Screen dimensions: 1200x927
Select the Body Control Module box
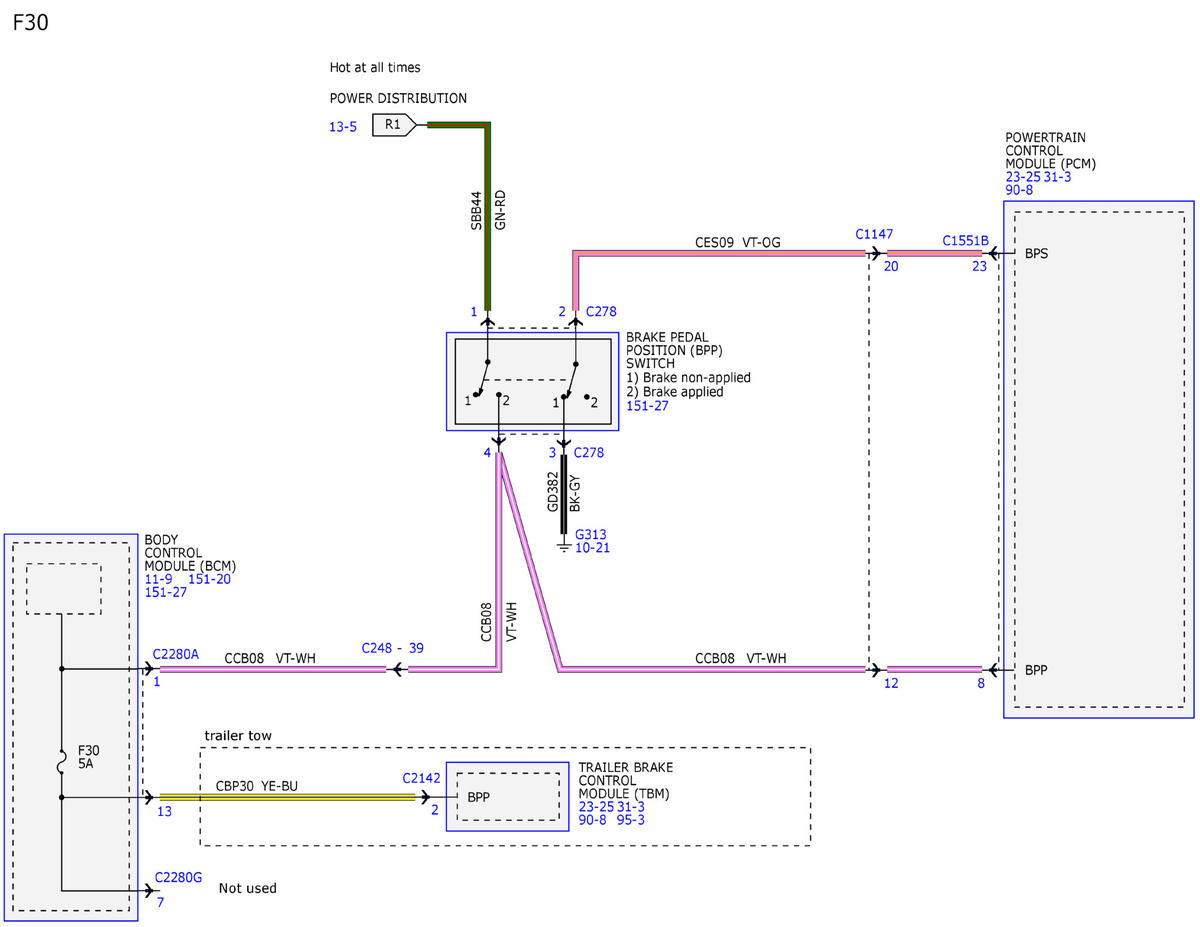coord(71,727)
